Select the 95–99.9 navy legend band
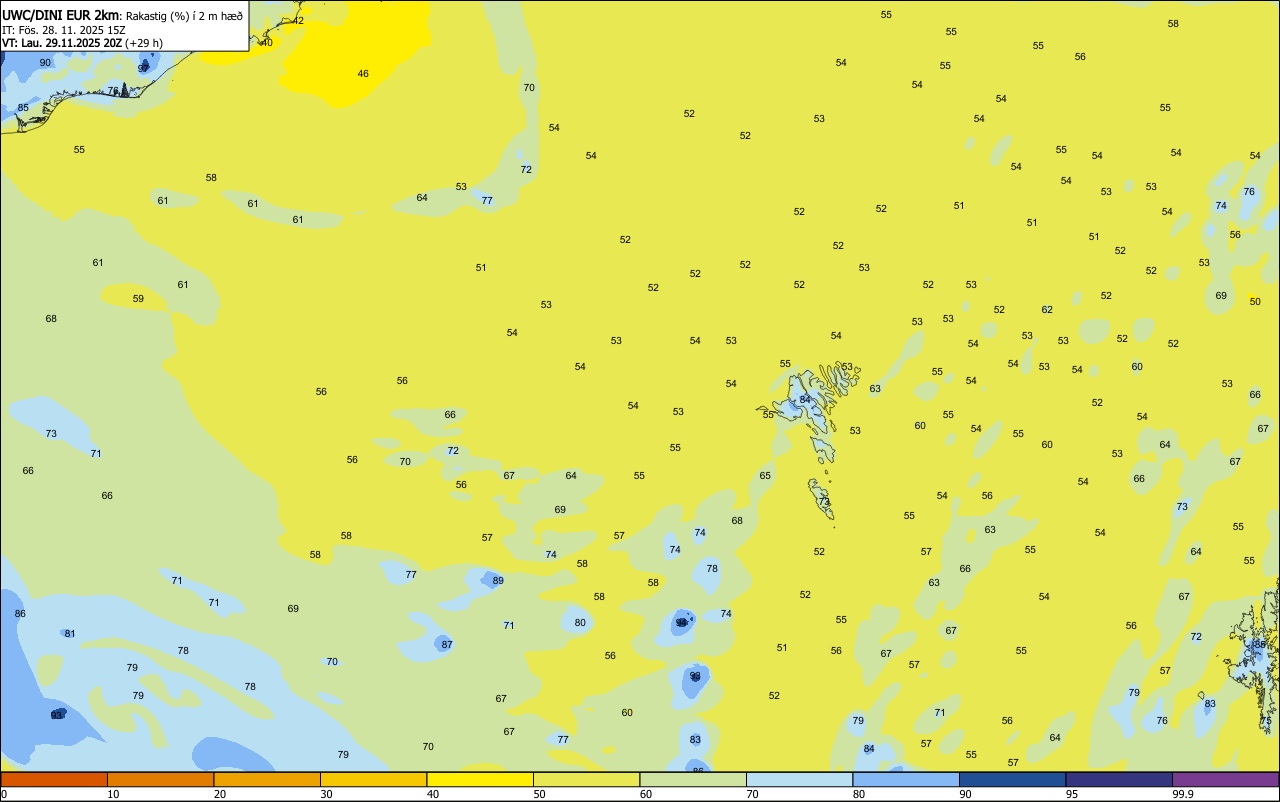Image resolution: width=1280 pixels, height=802 pixels. point(1119,779)
